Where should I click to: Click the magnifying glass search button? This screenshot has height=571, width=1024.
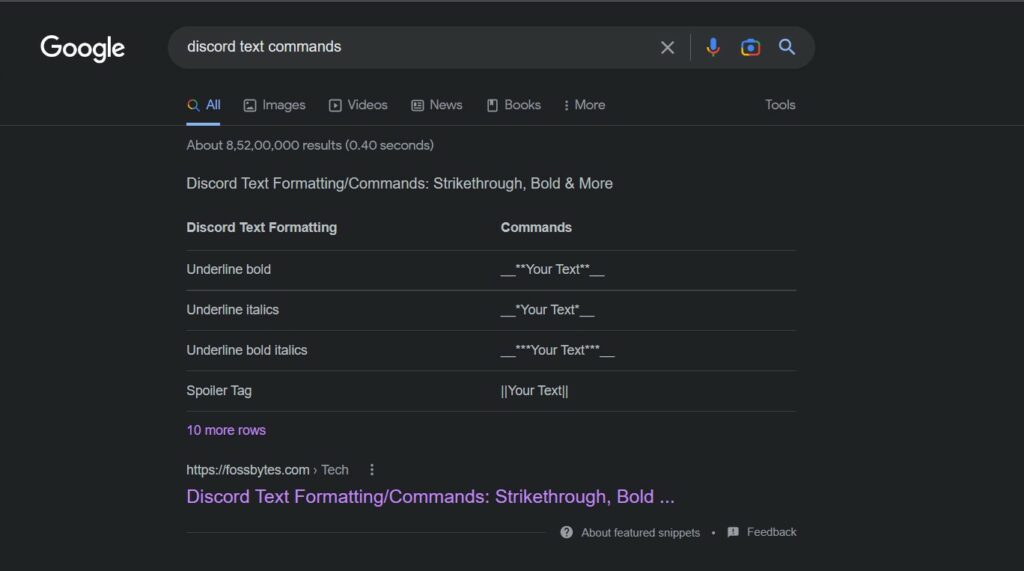(787, 47)
